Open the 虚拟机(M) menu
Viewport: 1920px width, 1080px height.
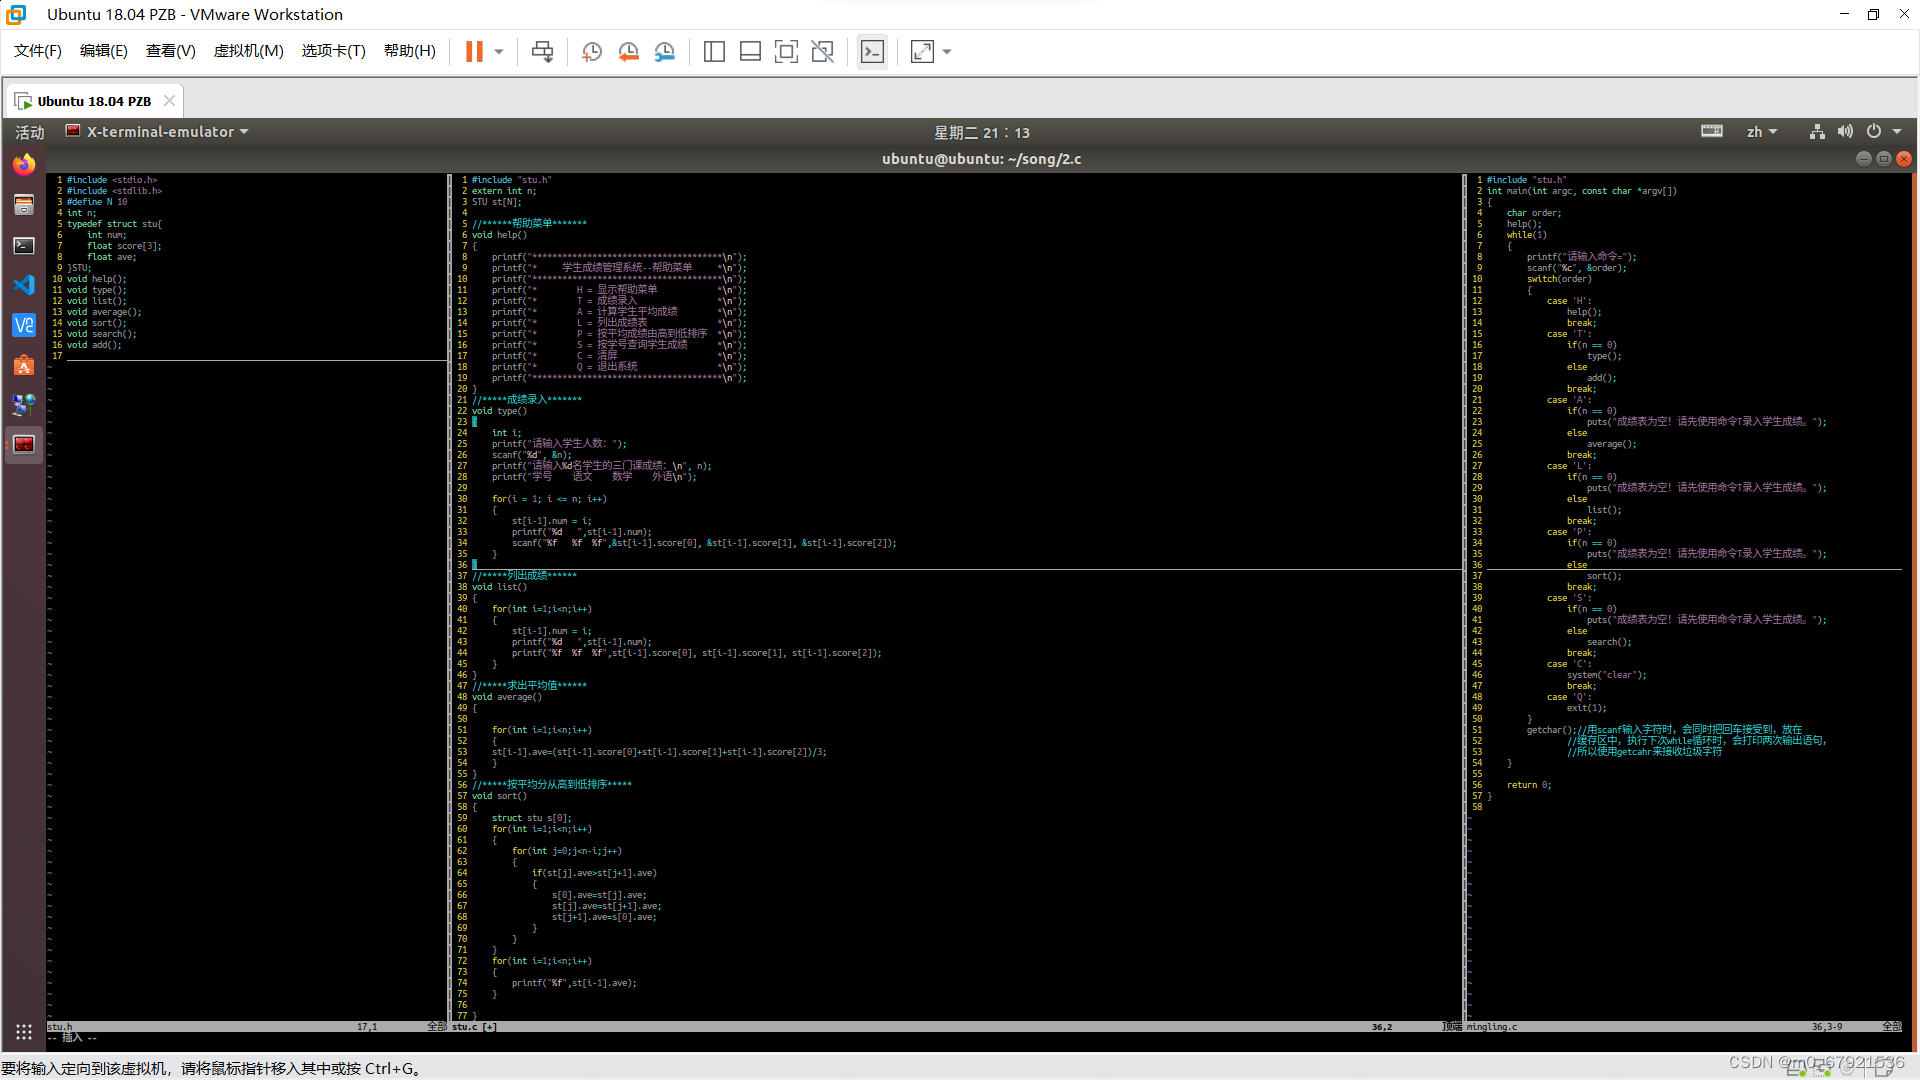click(248, 51)
